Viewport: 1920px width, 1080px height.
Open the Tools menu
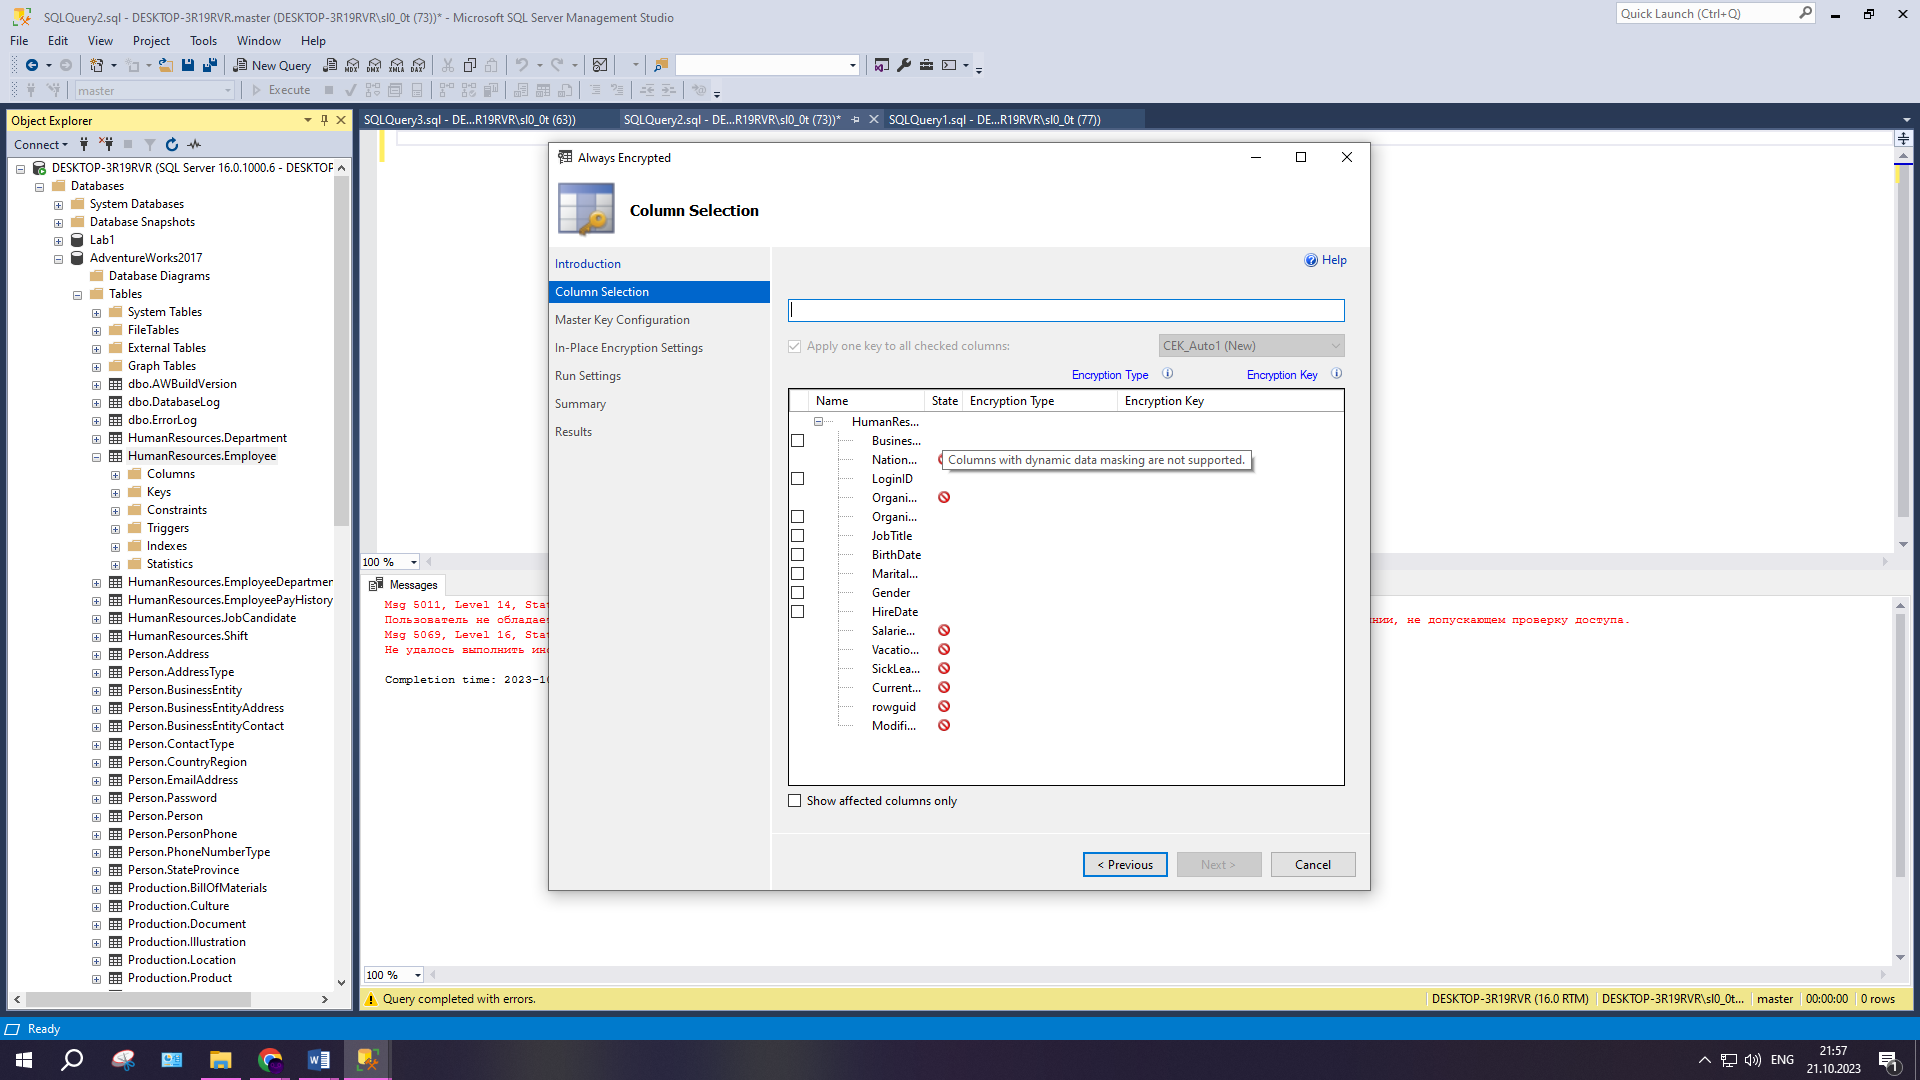[203, 41]
